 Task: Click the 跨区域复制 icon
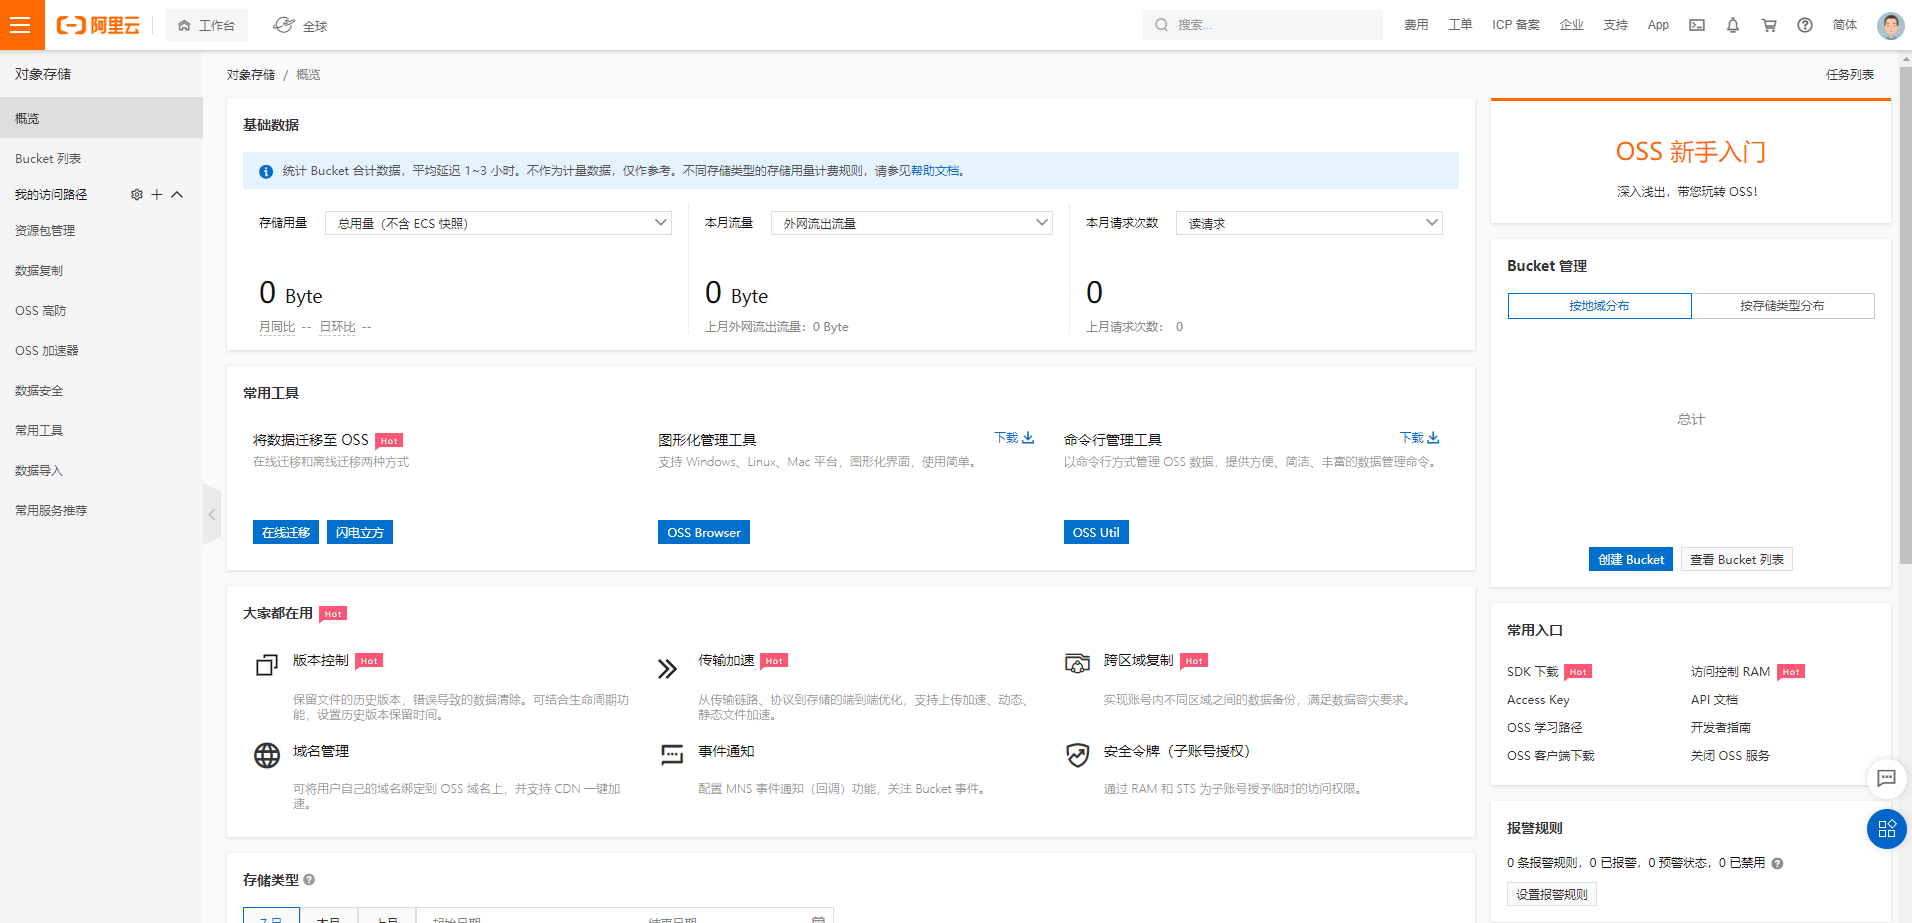[x=1077, y=663]
